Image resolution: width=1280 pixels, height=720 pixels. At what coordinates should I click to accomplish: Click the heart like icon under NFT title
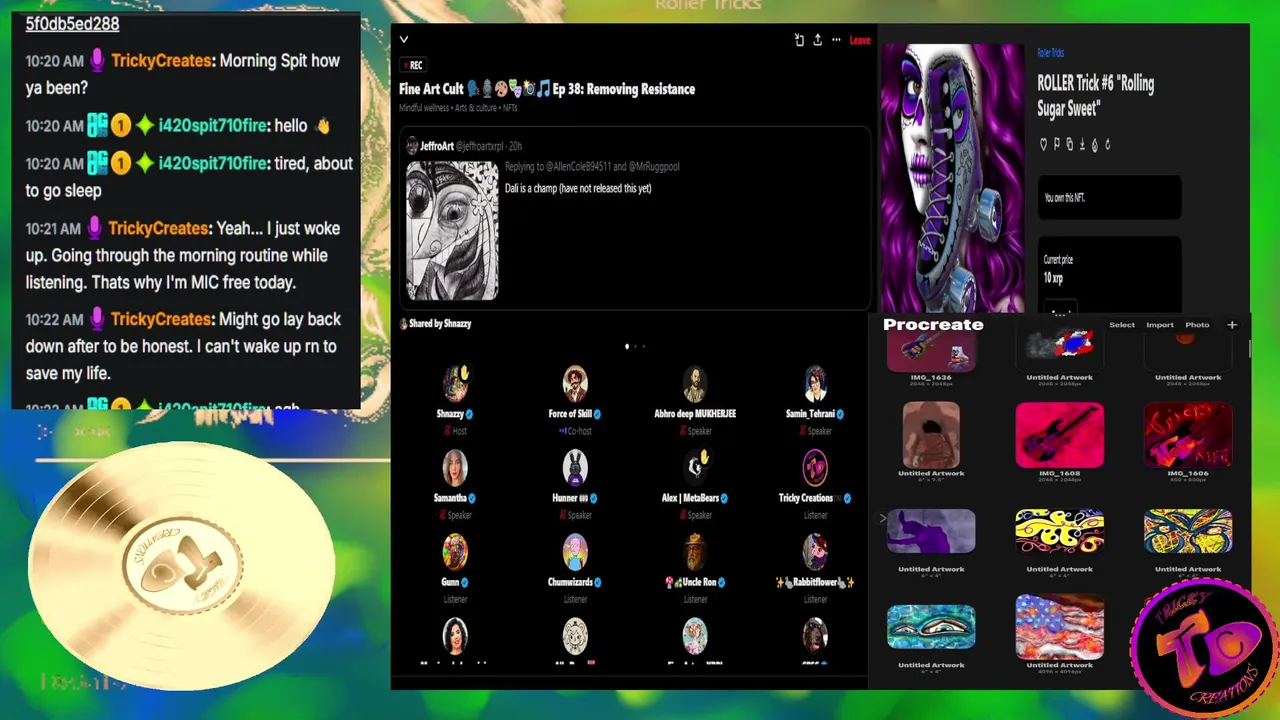click(x=1043, y=144)
